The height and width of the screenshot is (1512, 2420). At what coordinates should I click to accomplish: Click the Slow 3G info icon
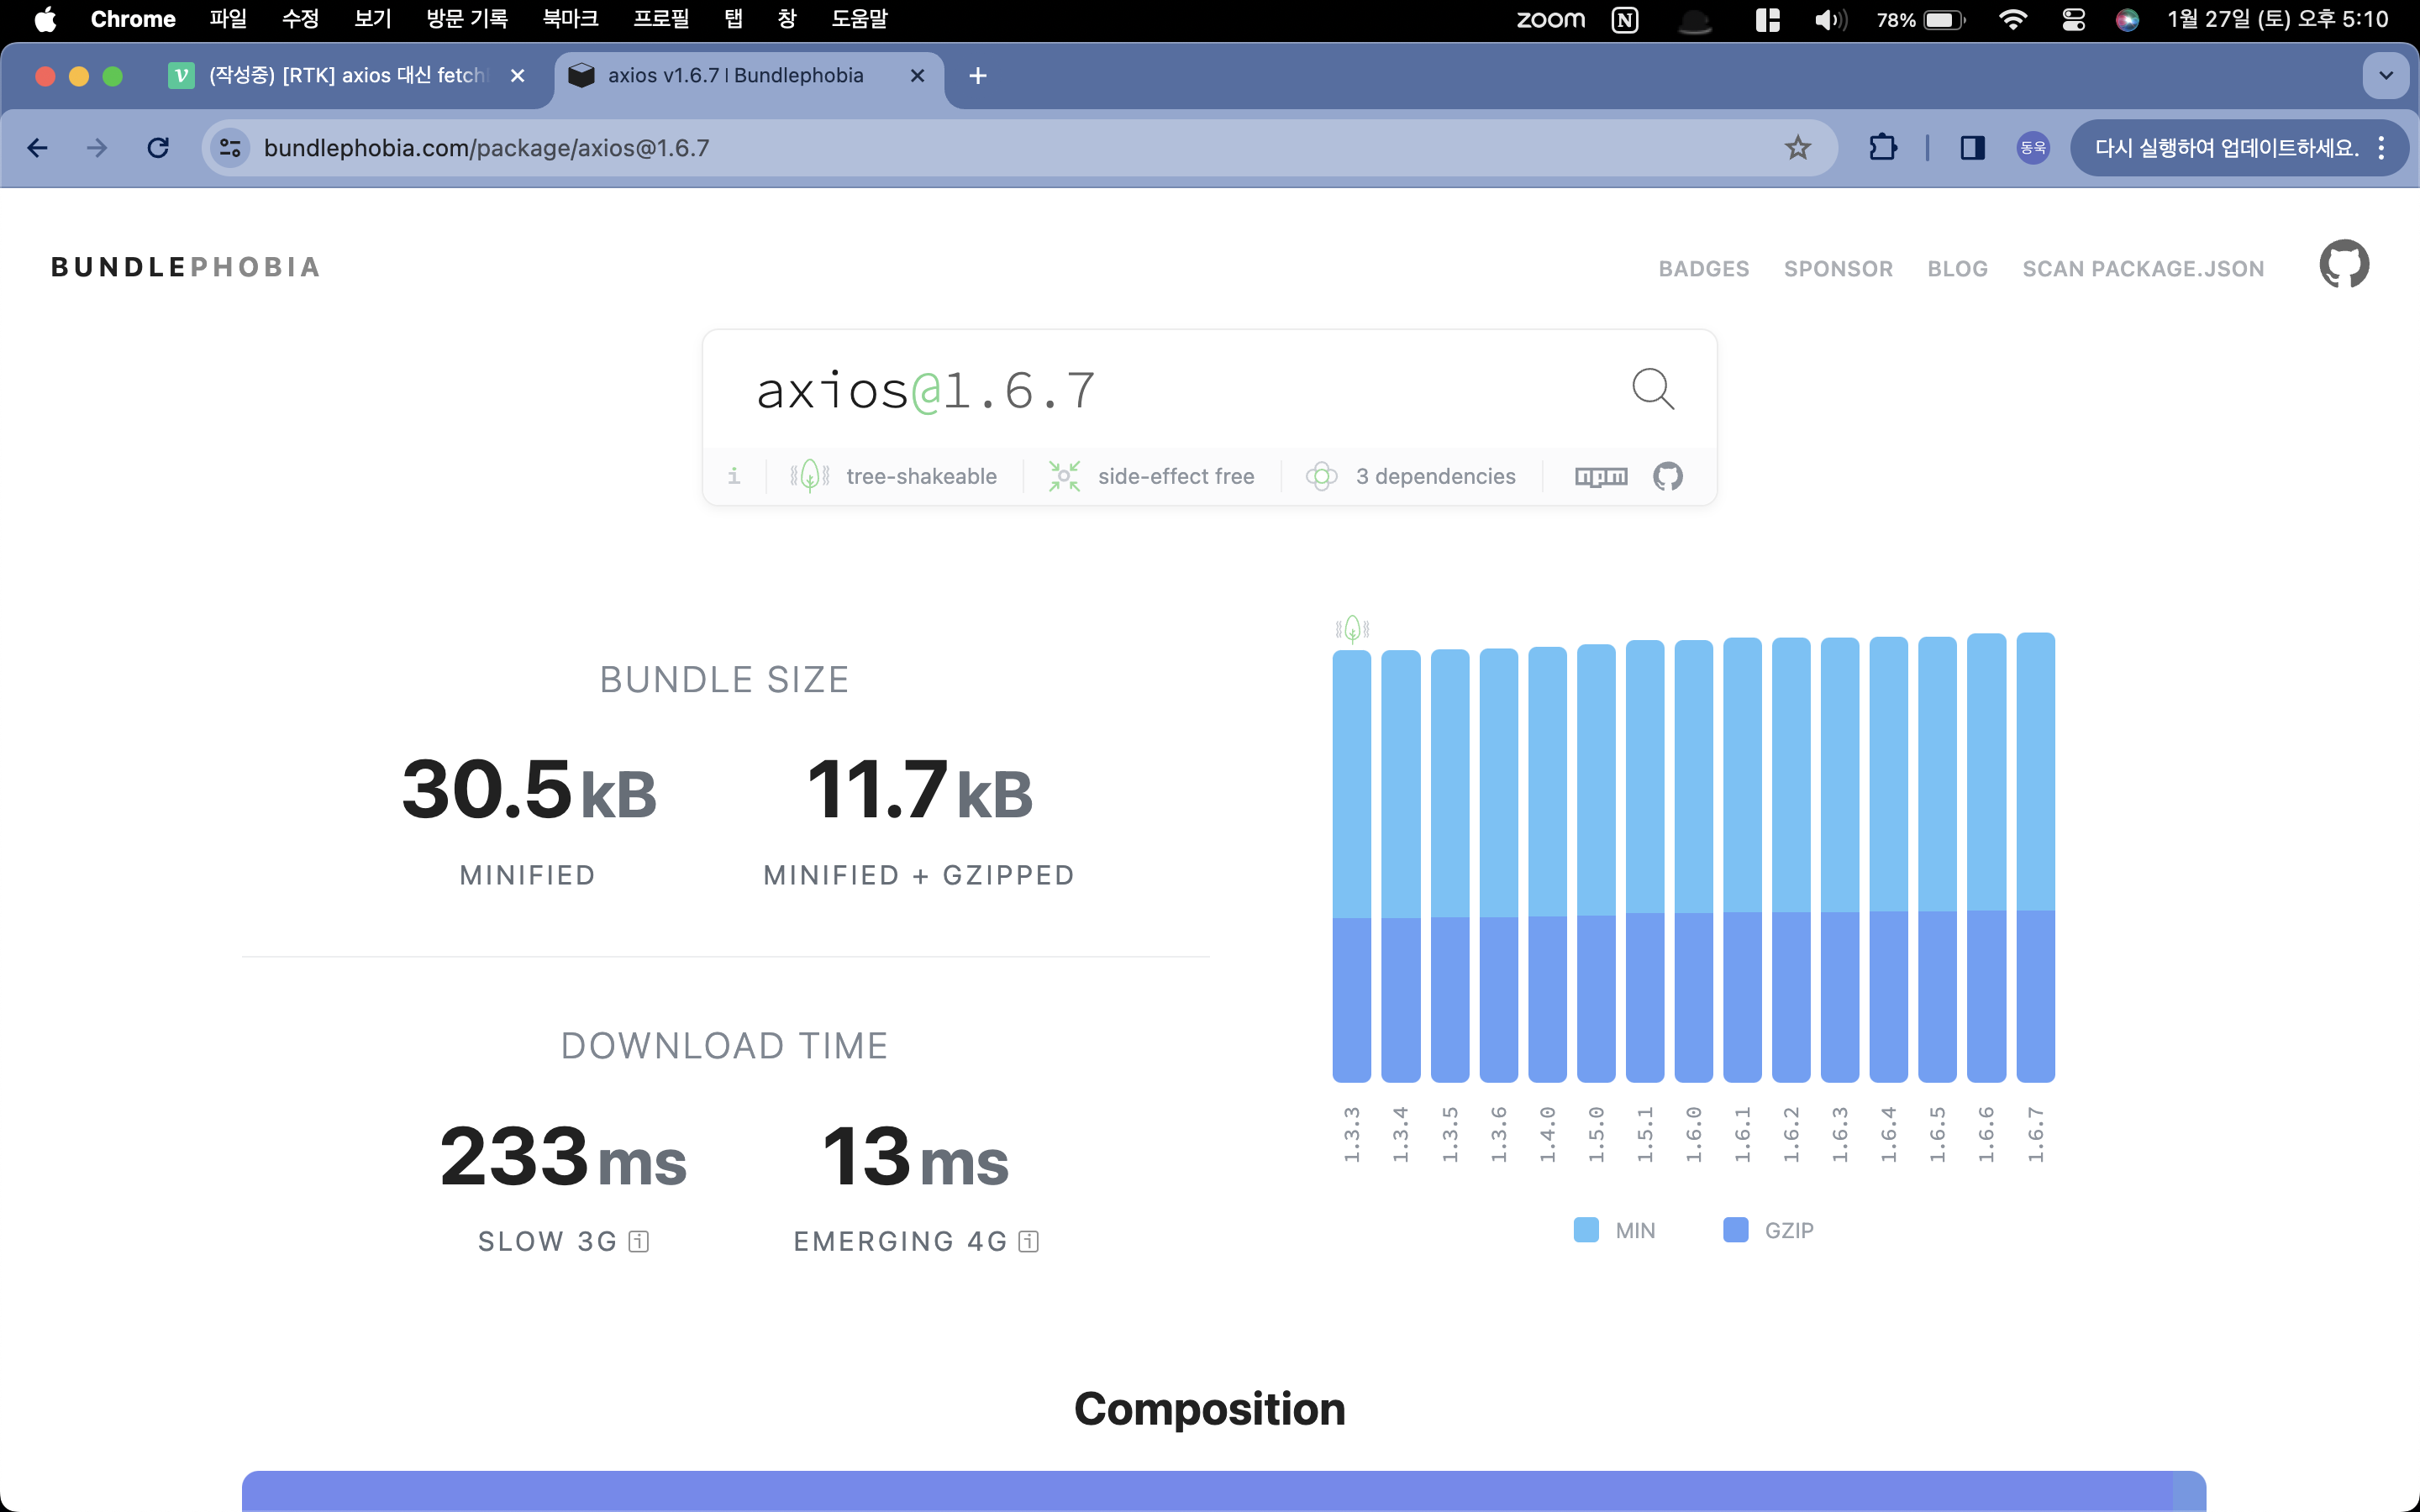pyautogui.click(x=639, y=1241)
